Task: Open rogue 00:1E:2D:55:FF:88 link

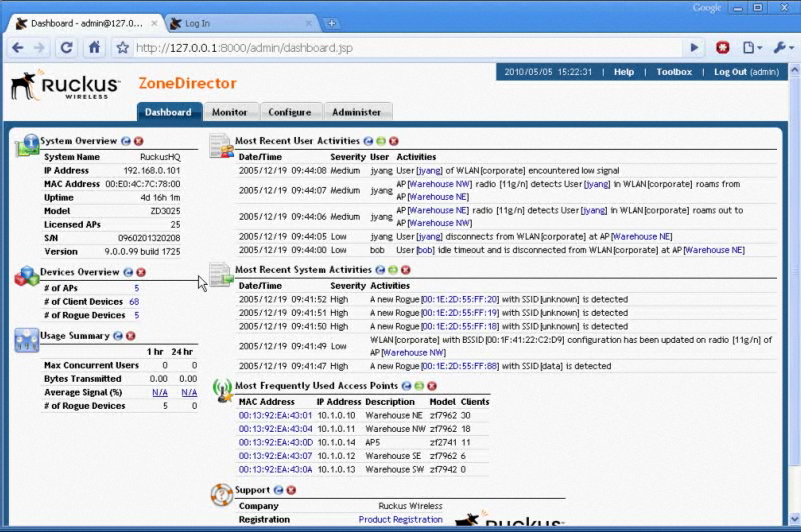Action: click(460, 366)
